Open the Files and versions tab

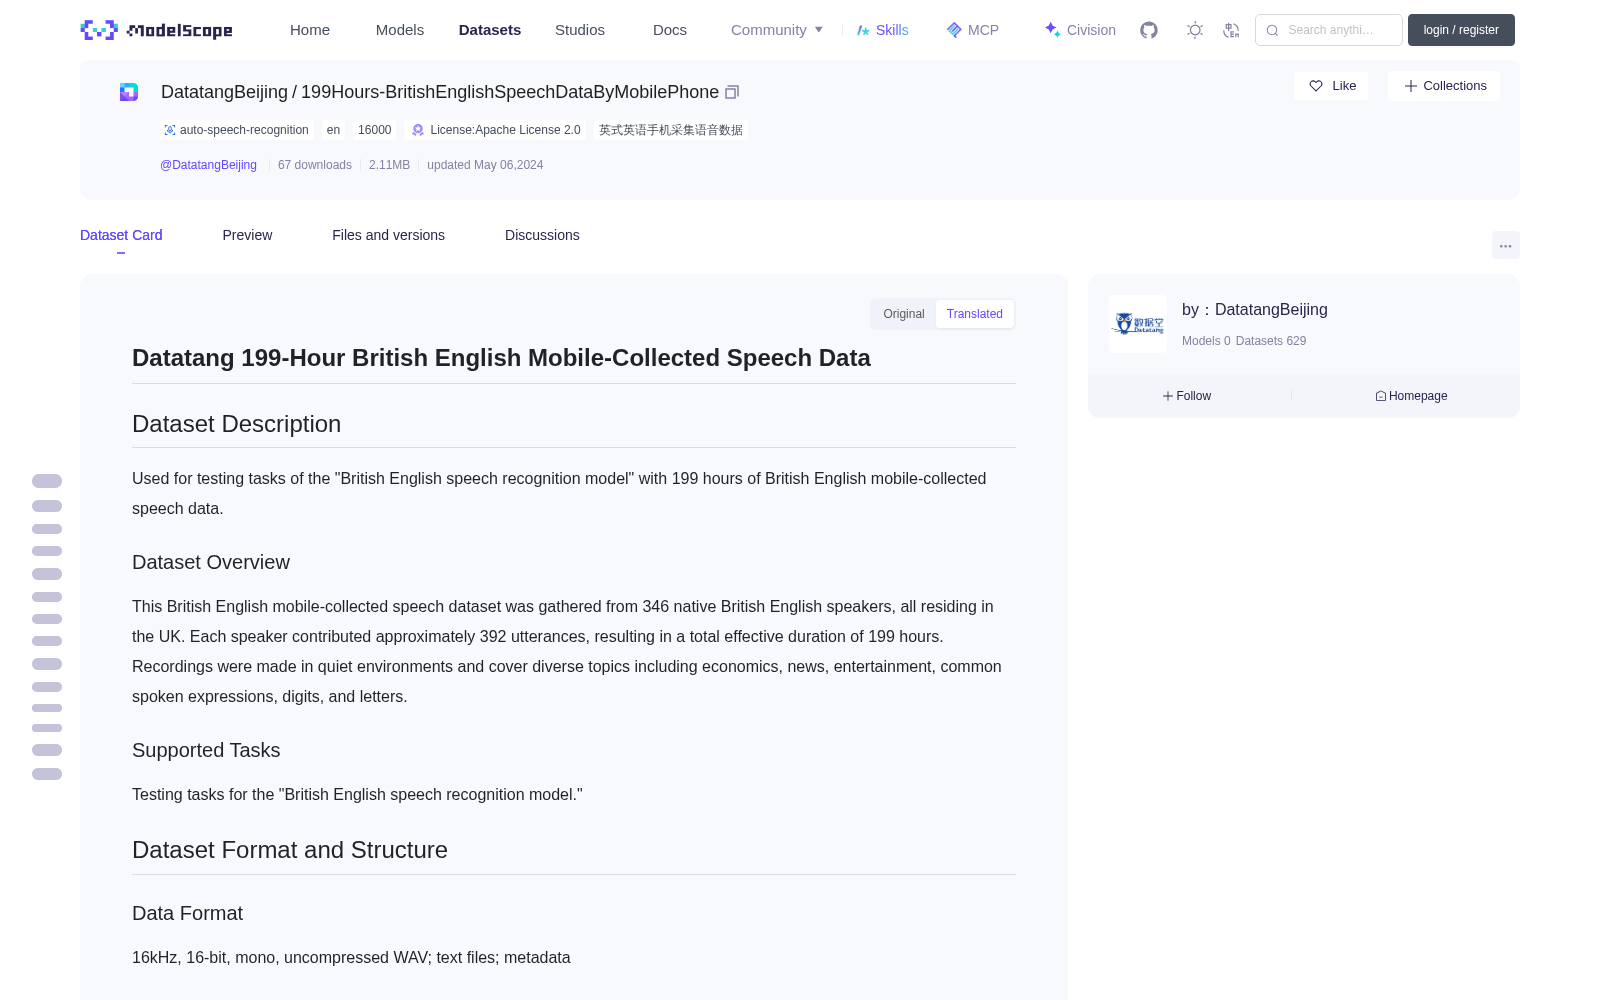point(389,235)
